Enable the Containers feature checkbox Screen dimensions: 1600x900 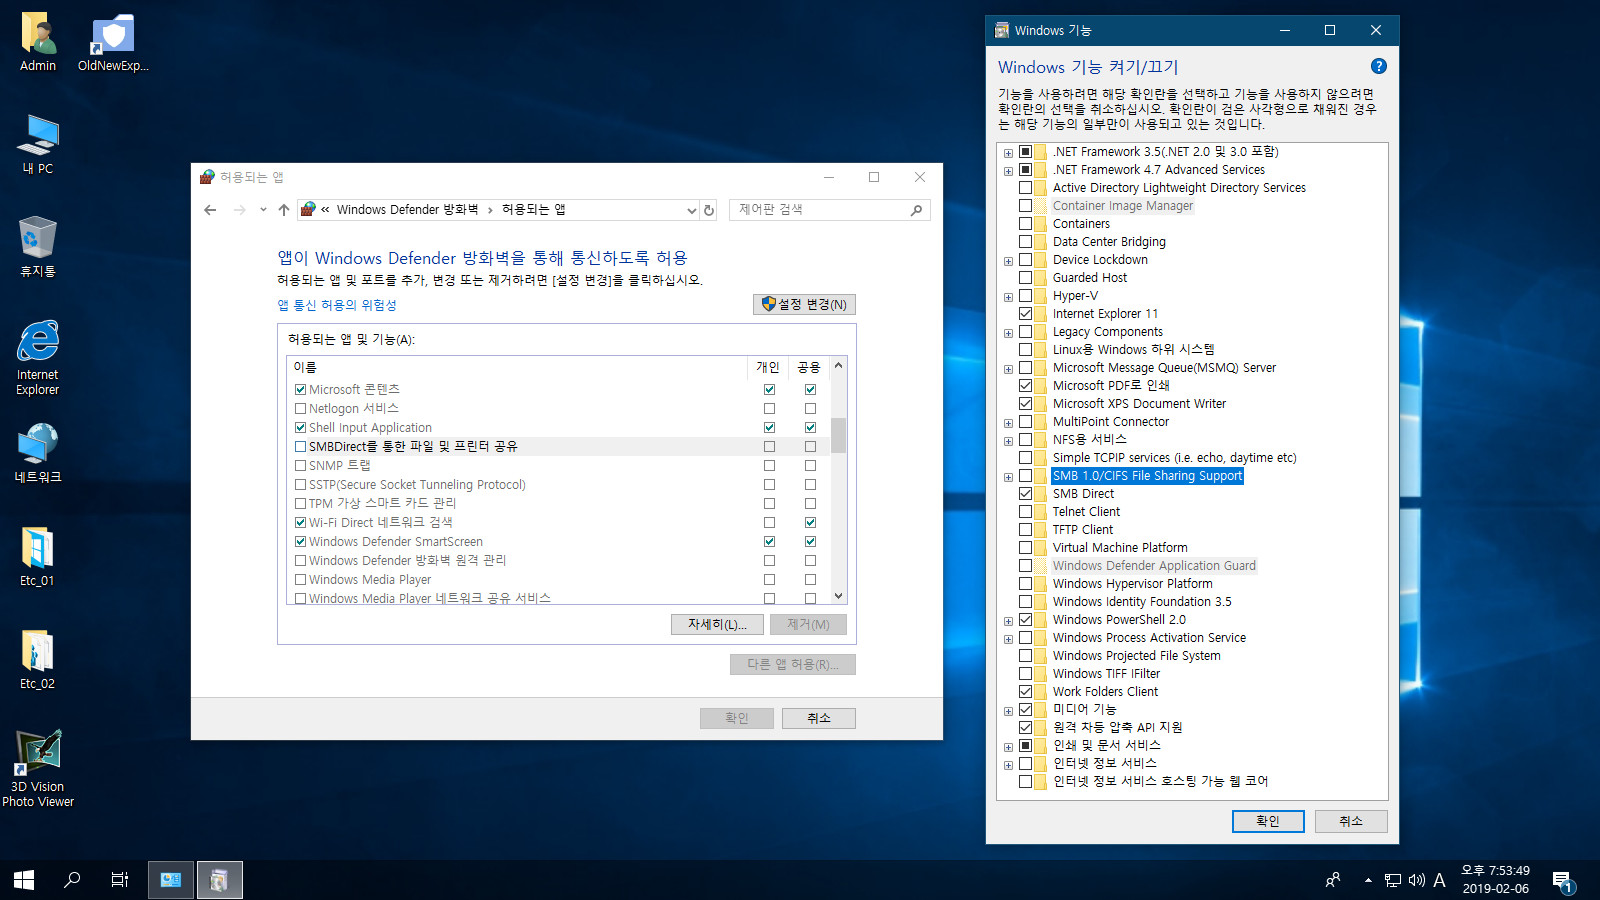[1025, 224]
